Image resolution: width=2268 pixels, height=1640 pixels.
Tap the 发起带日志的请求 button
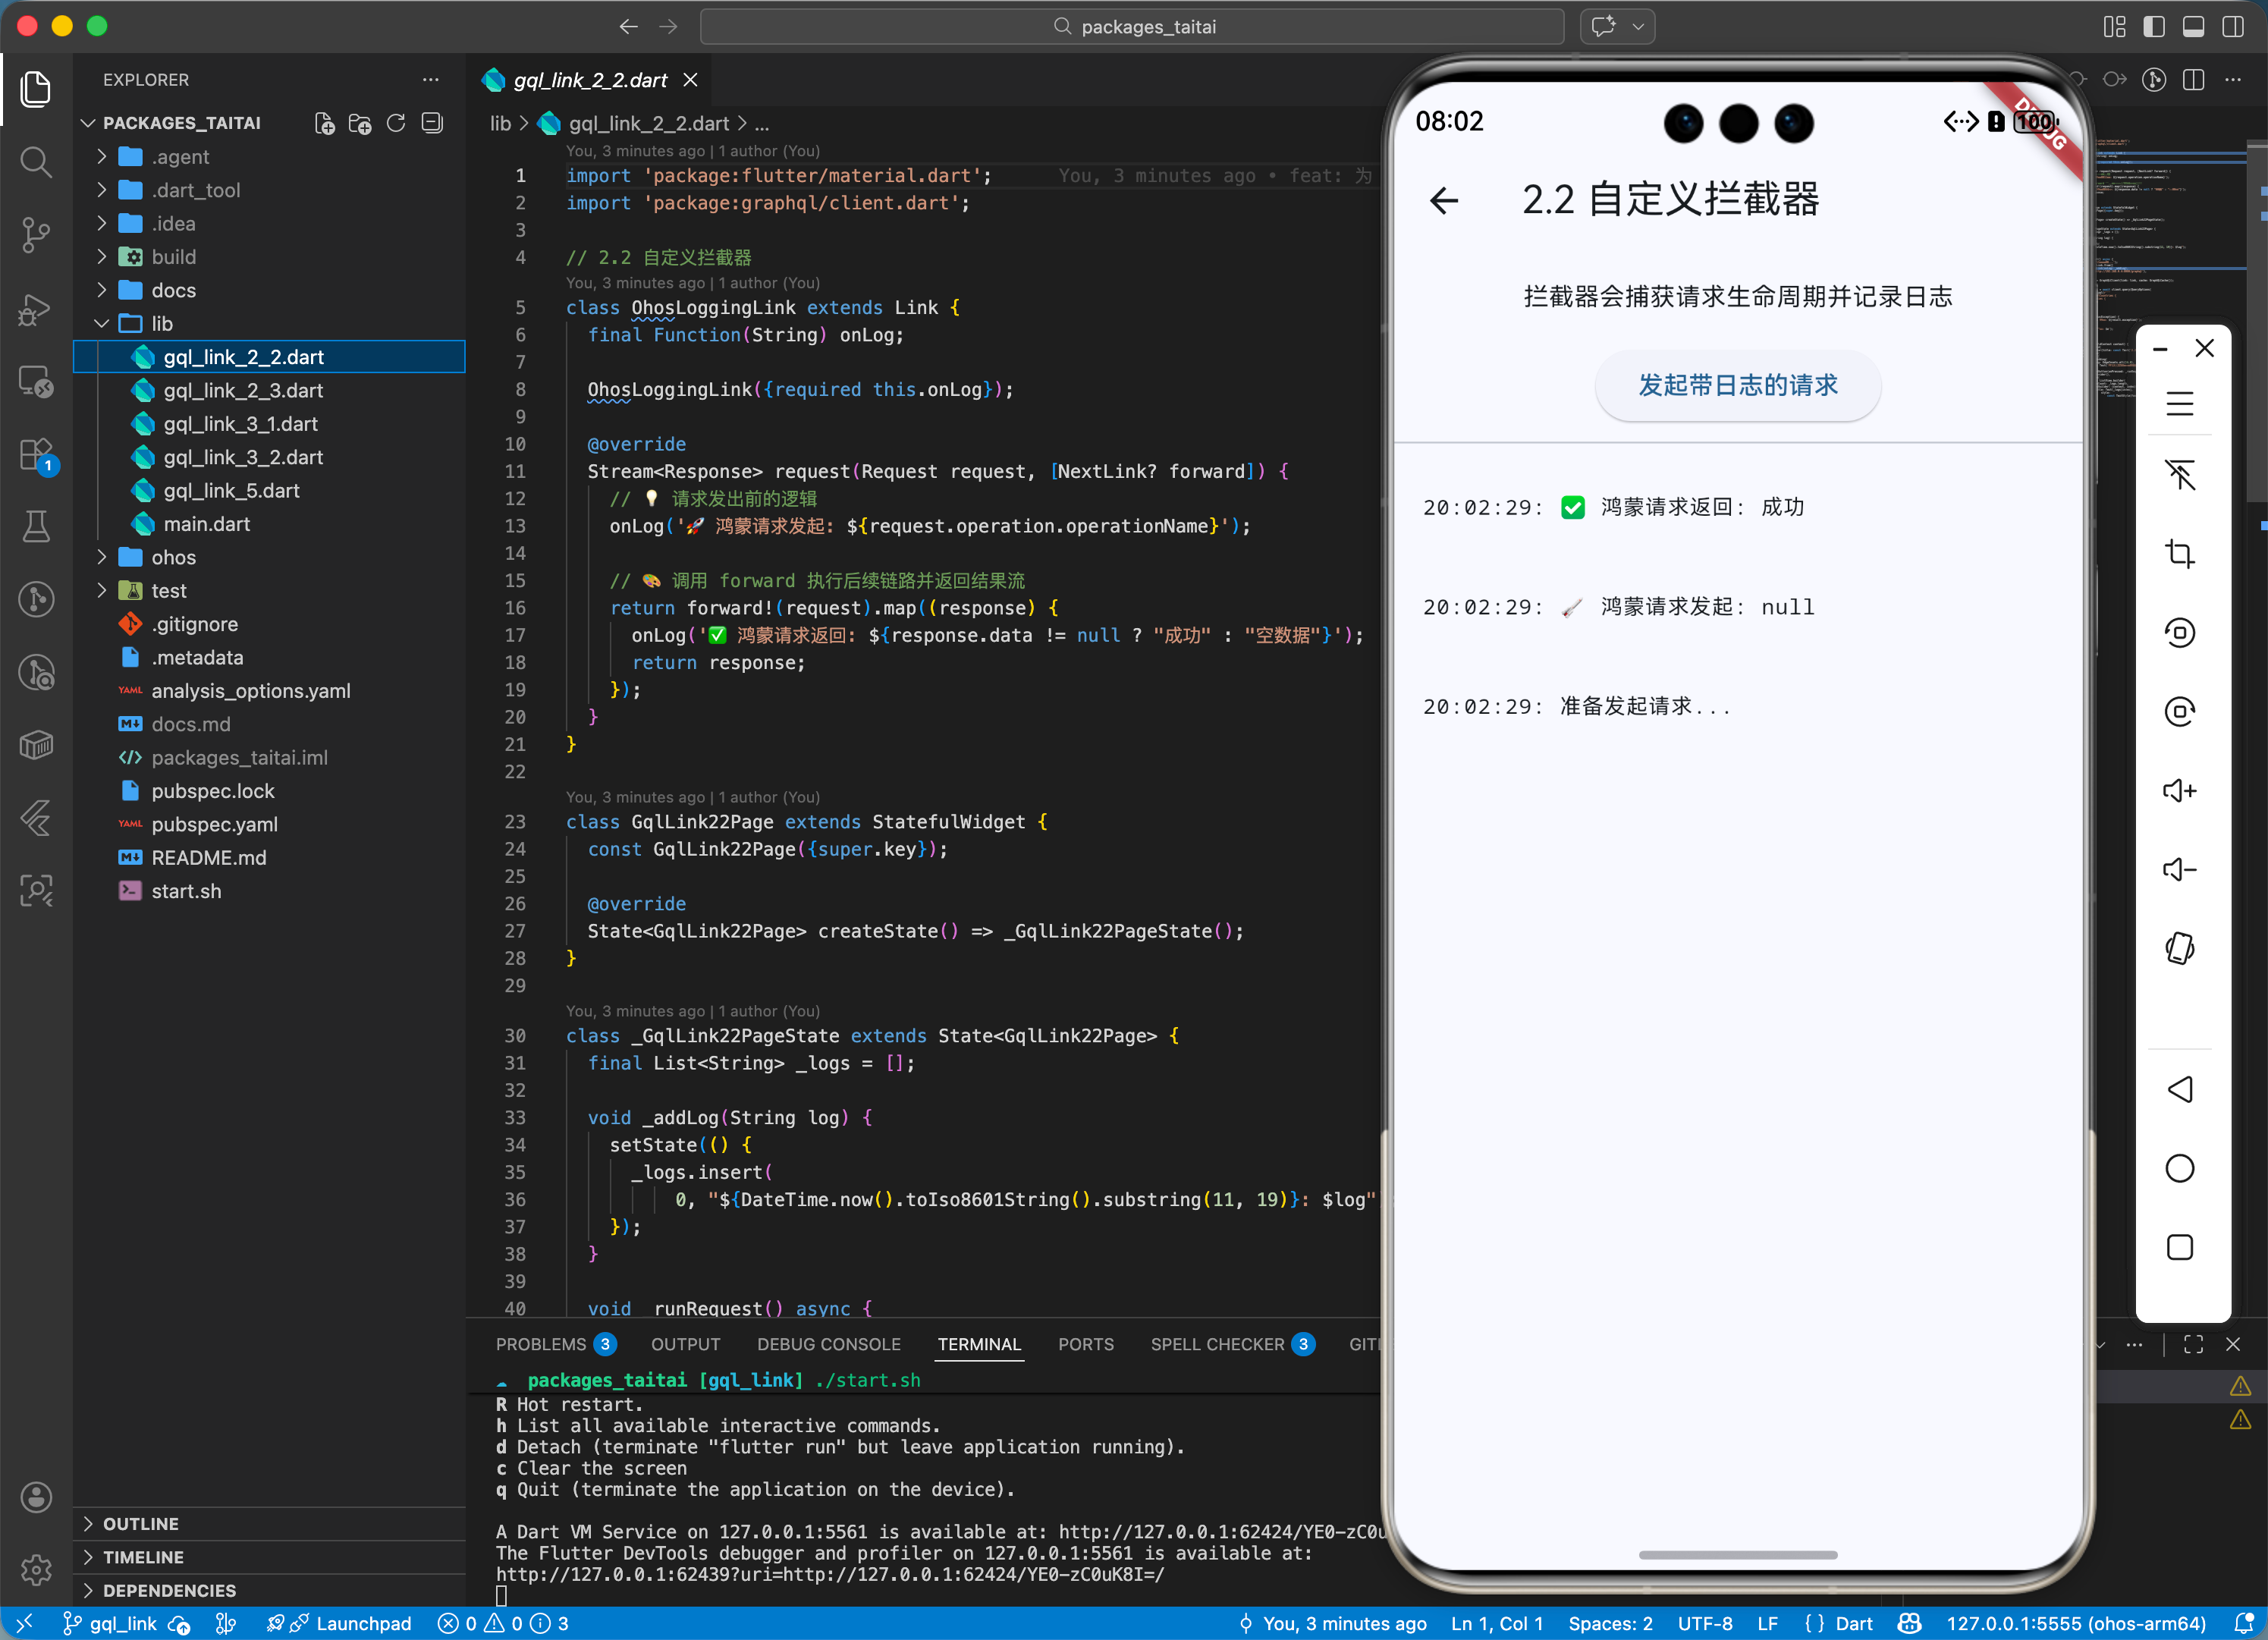click(1737, 385)
